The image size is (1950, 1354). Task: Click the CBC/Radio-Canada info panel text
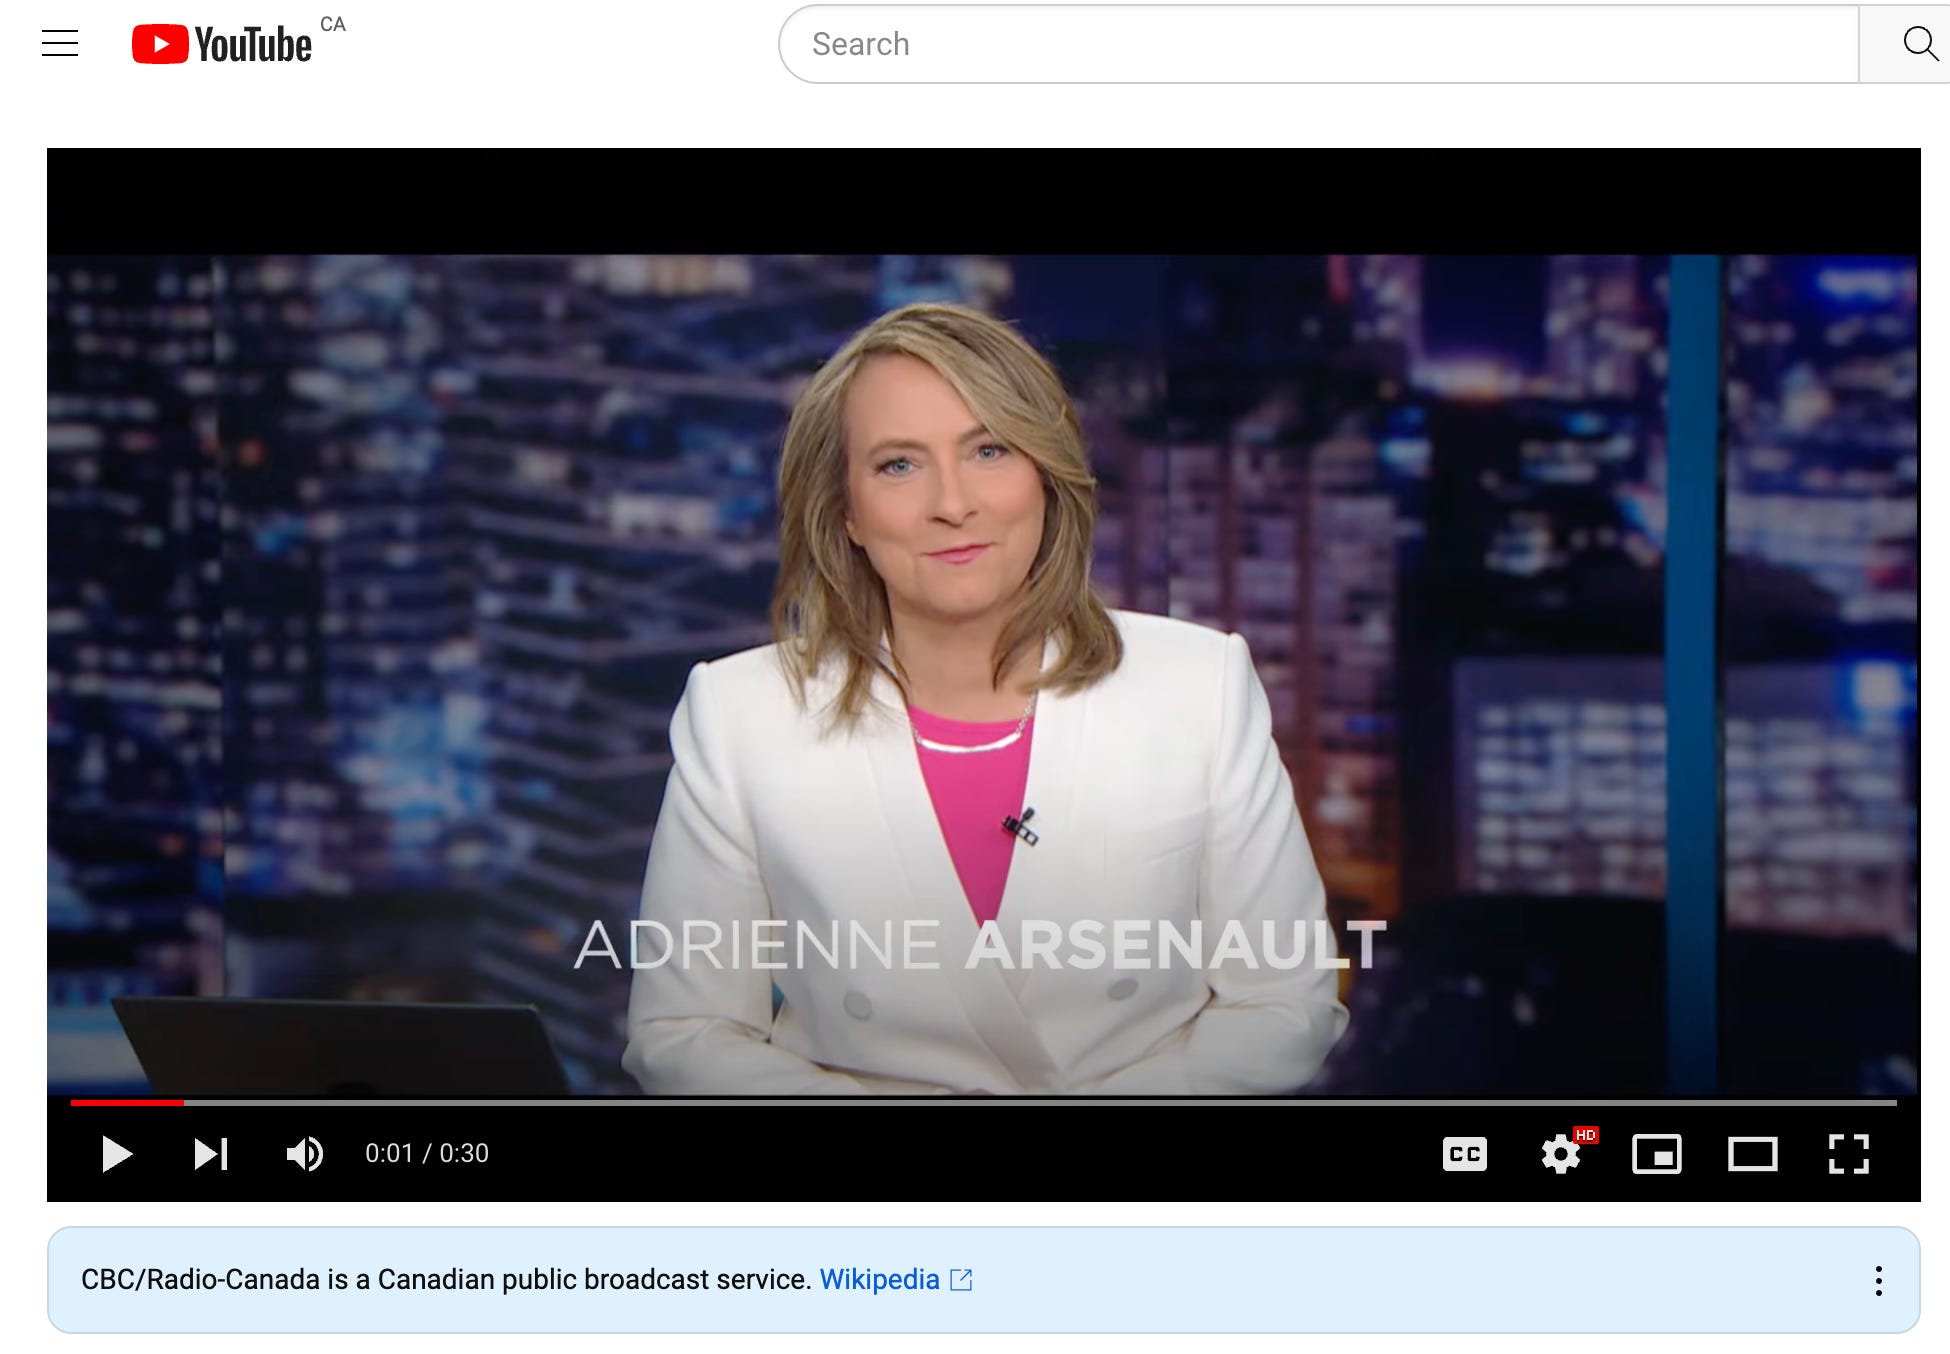(445, 1279)
